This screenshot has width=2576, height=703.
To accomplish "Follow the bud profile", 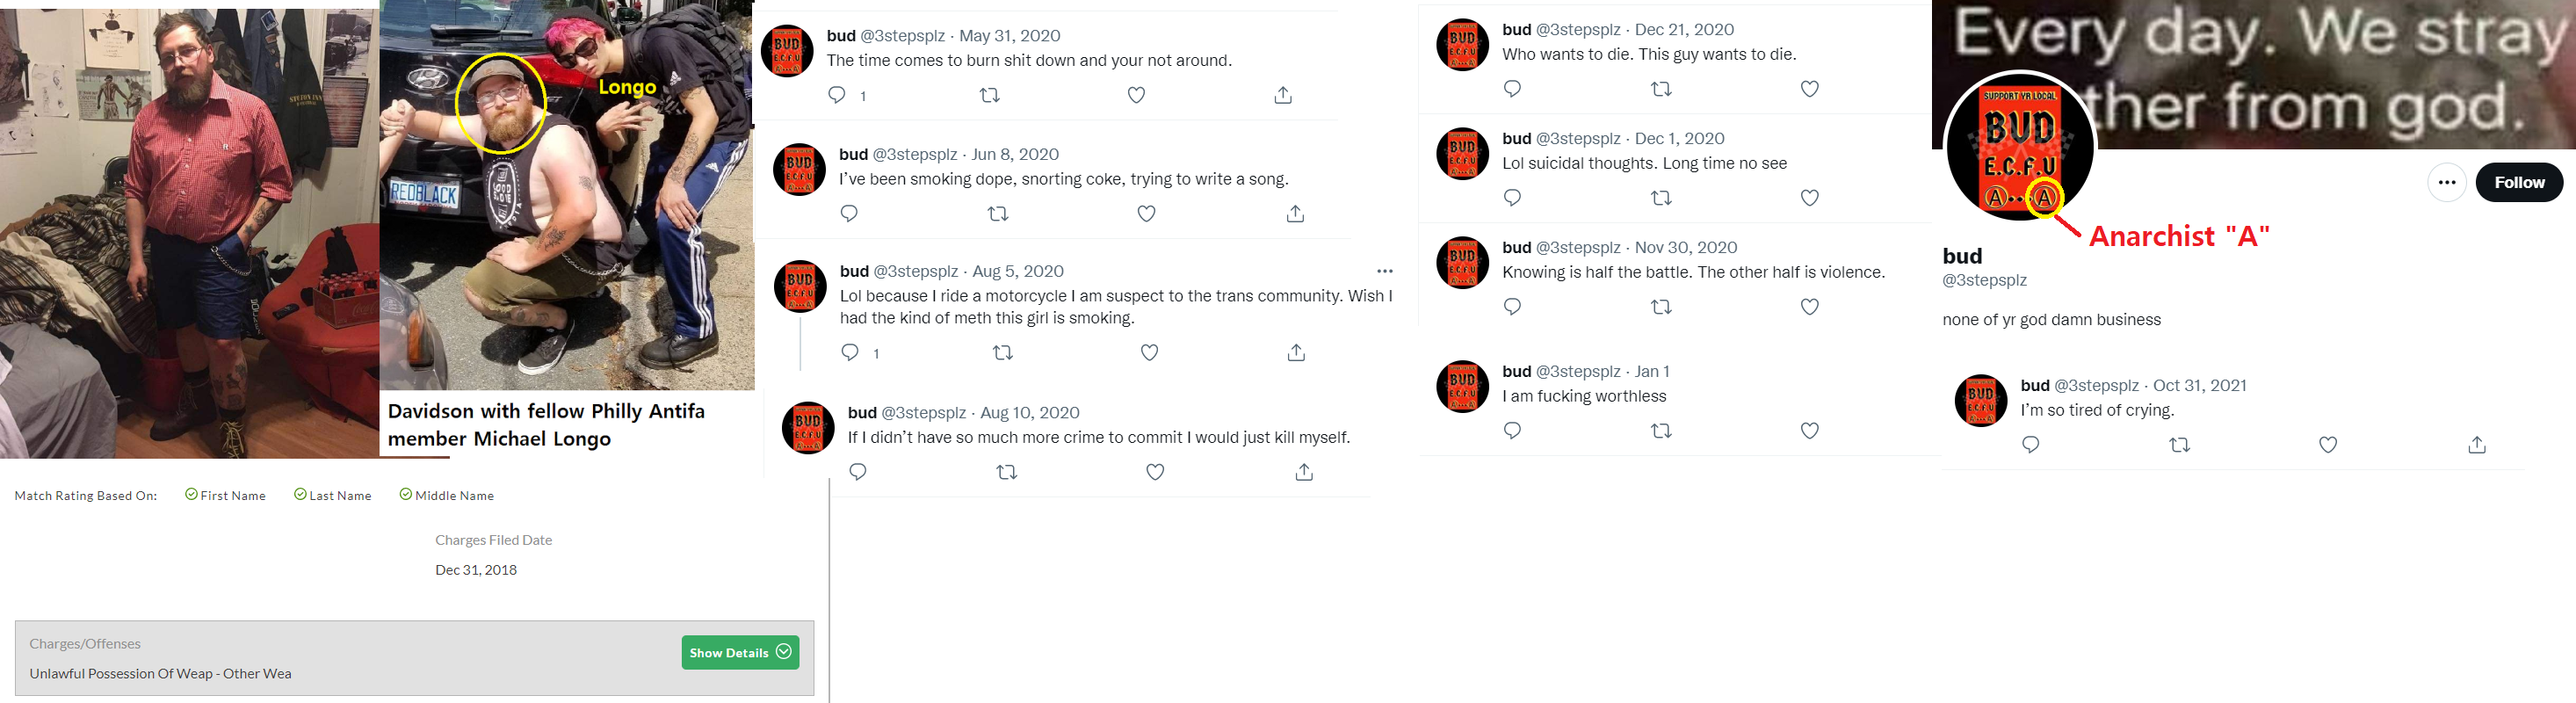I will tap(2518, 182).
